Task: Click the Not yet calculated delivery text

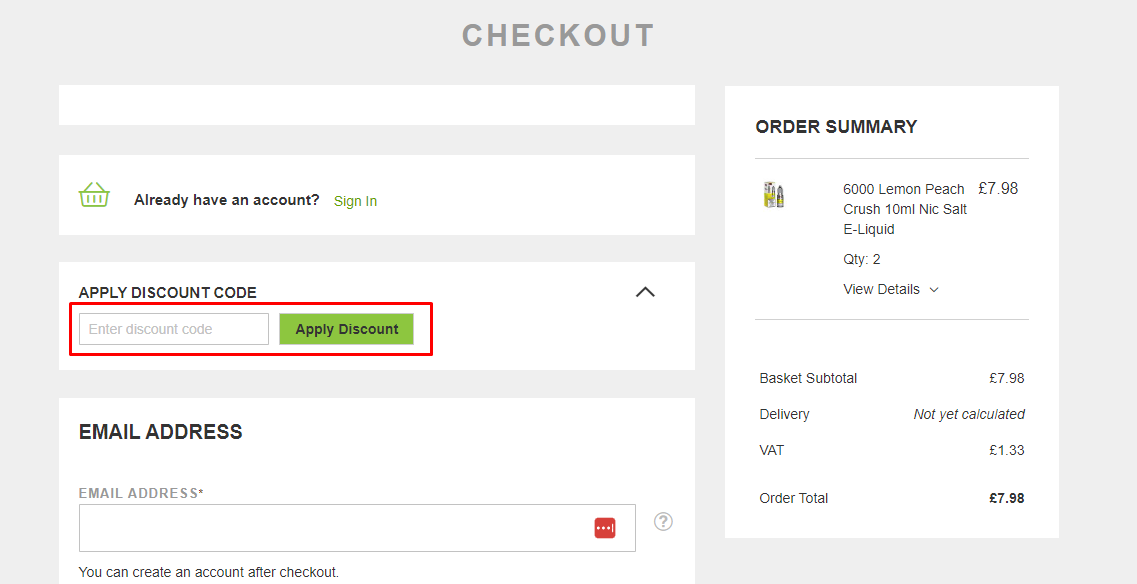Action: 968,413
